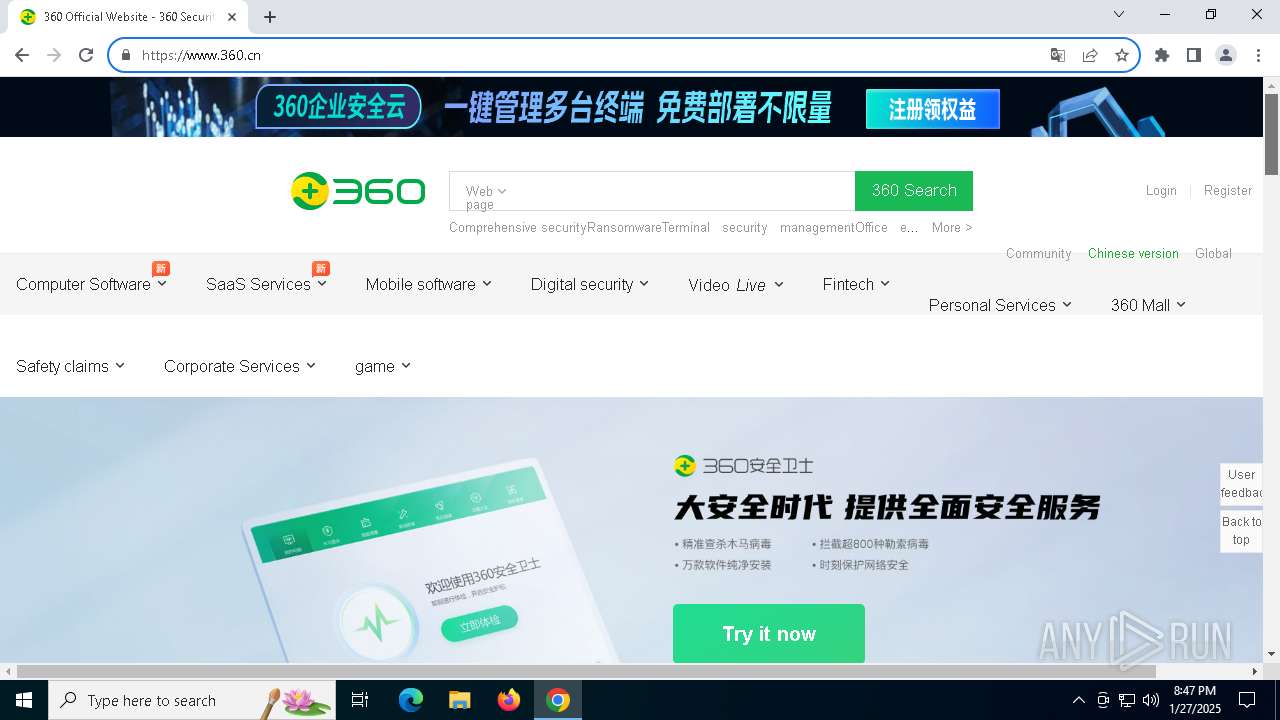Expand the Video Live menu
The image size is (1280, 720).
(736, 285)
